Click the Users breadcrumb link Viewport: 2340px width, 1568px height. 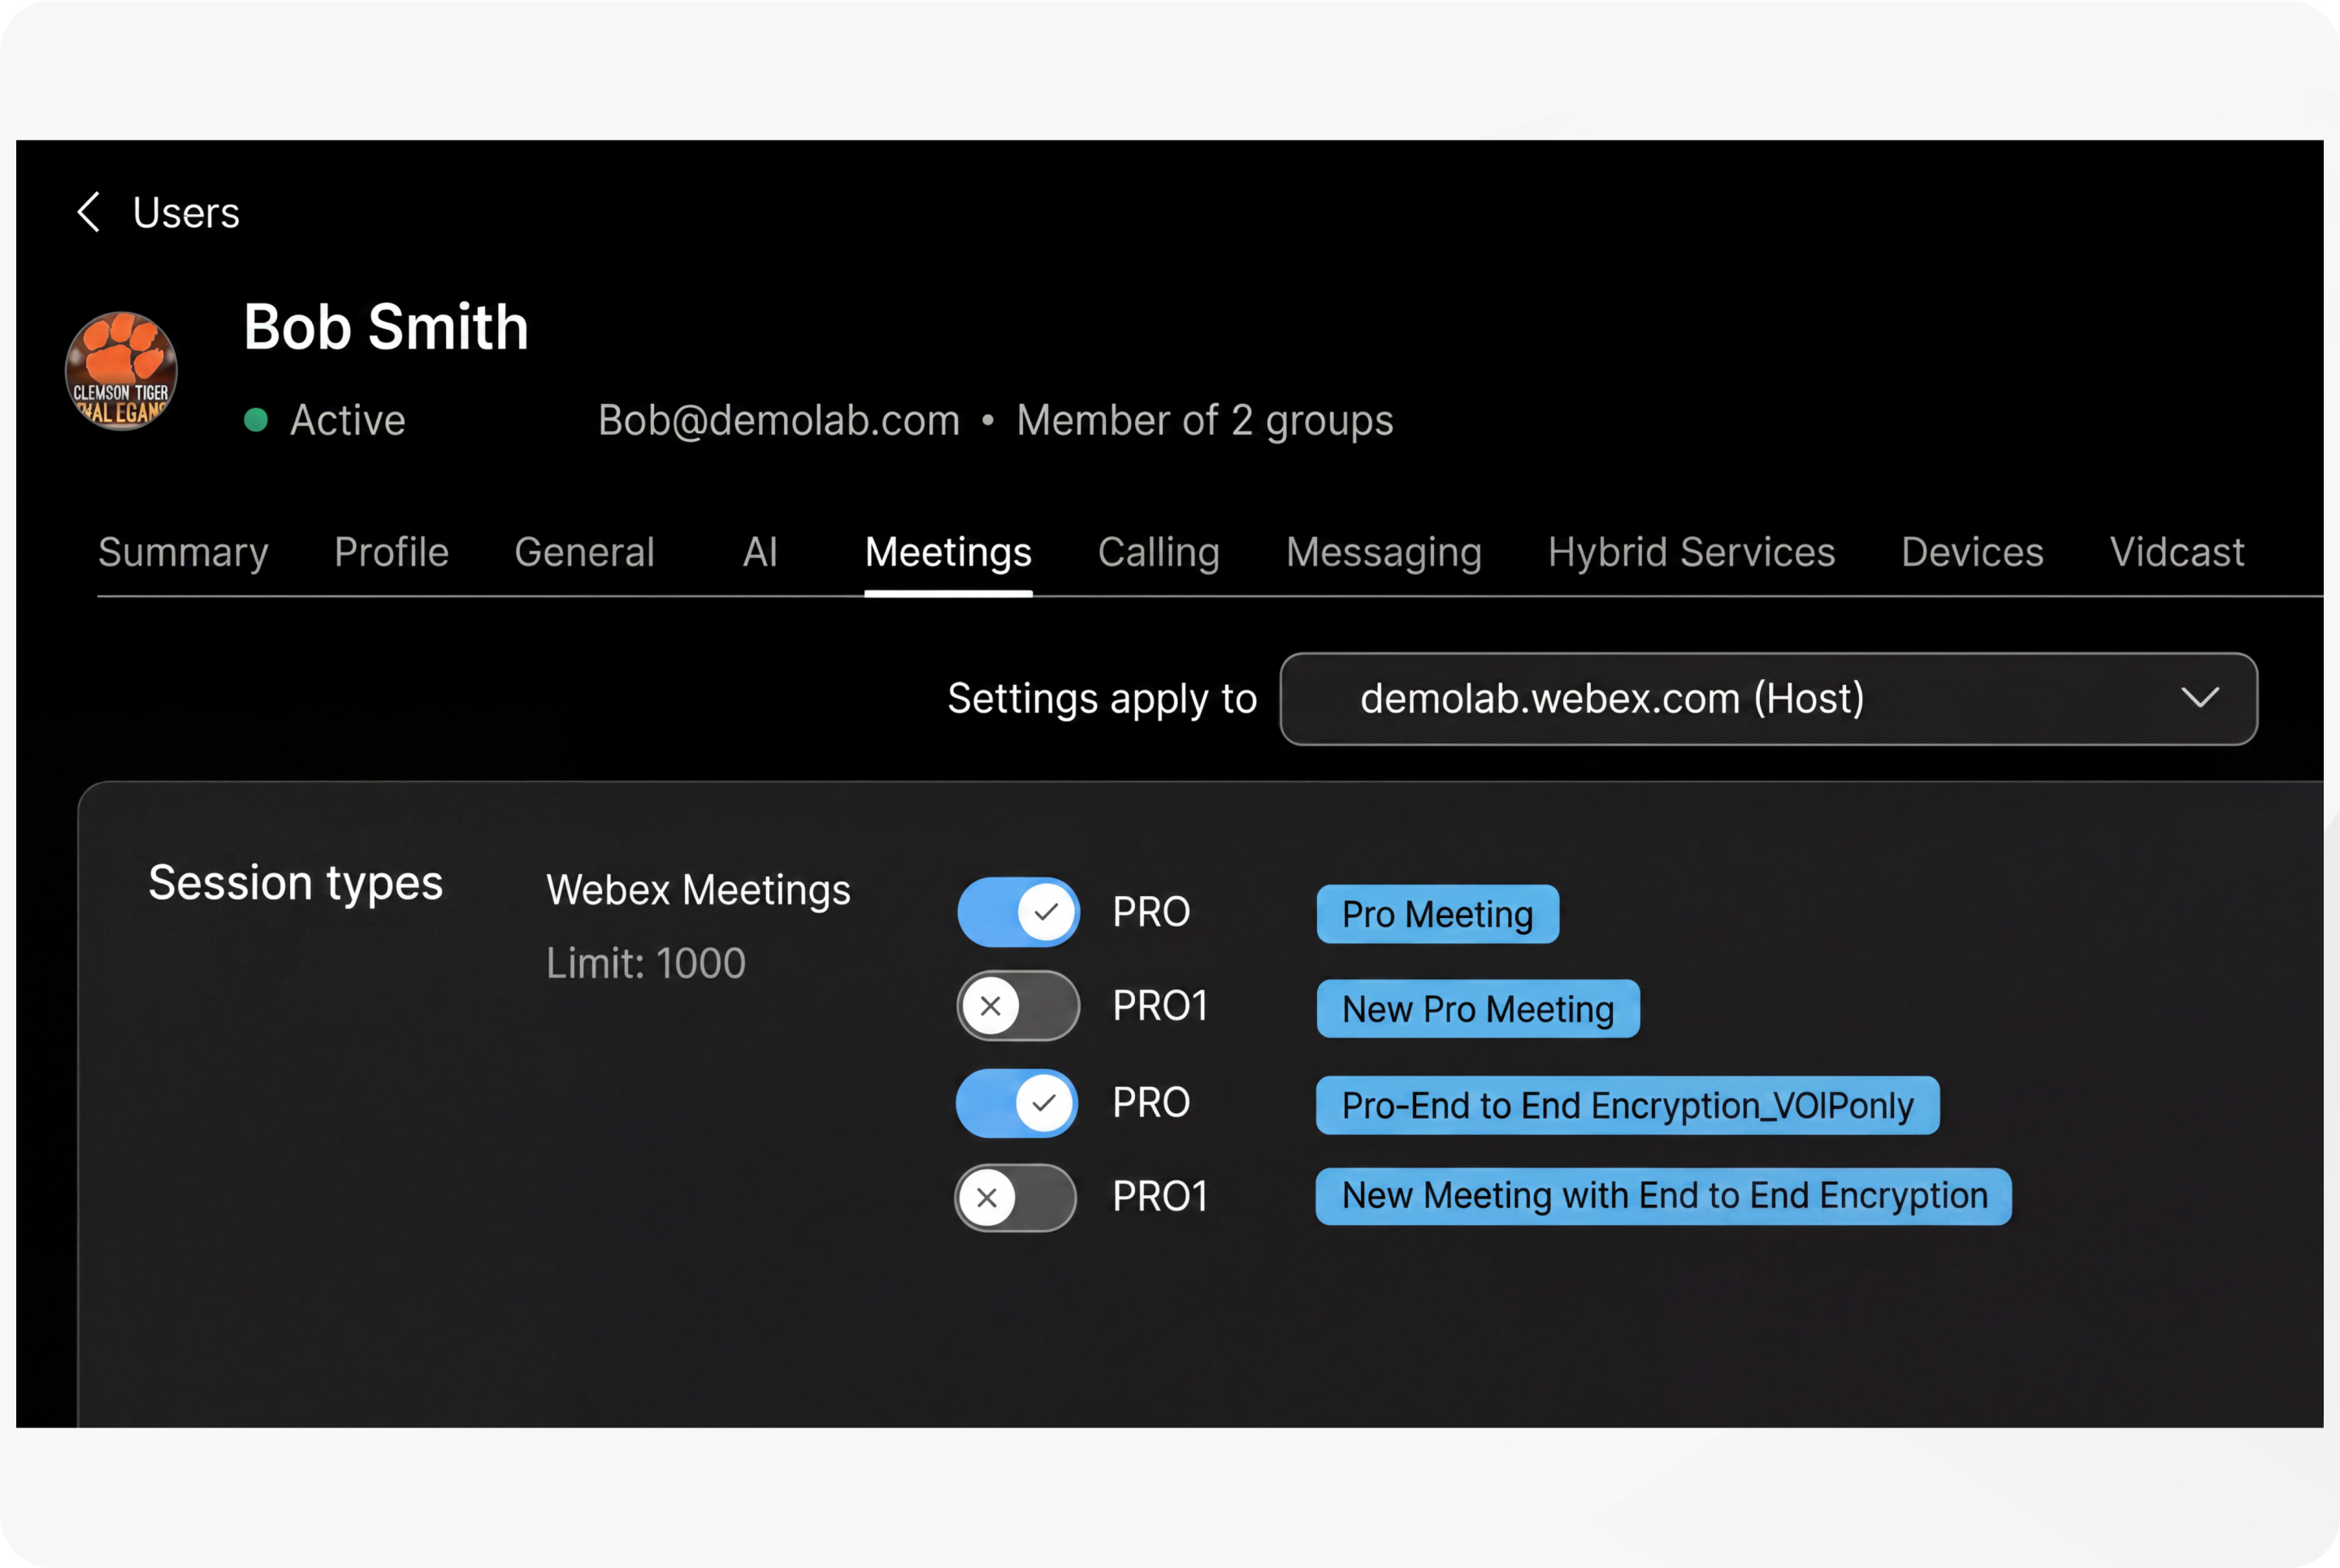186,213
